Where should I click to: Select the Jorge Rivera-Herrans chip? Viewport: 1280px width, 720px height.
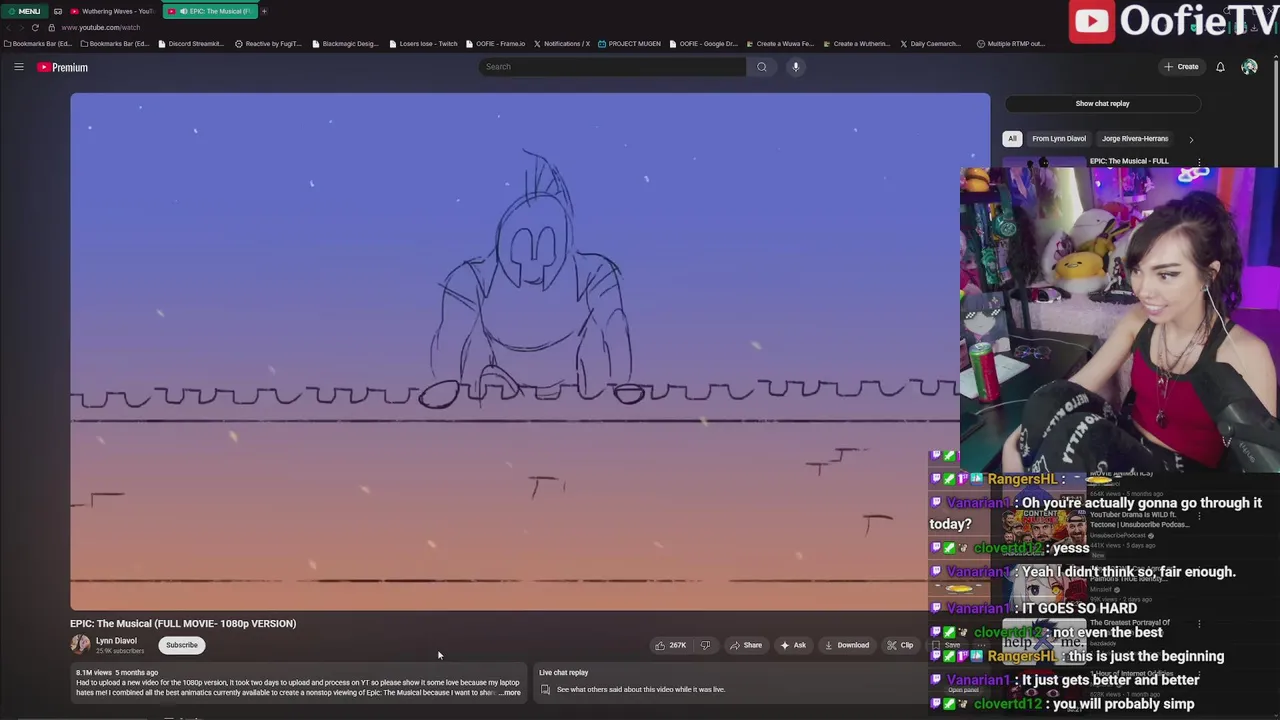tap(1135, 139)
